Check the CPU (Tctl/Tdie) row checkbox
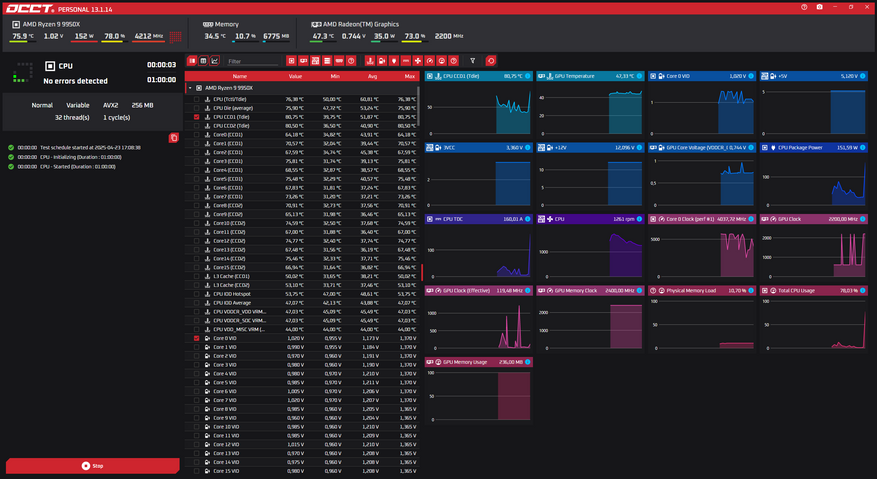 pyautogui.click(x=196, y=99)
